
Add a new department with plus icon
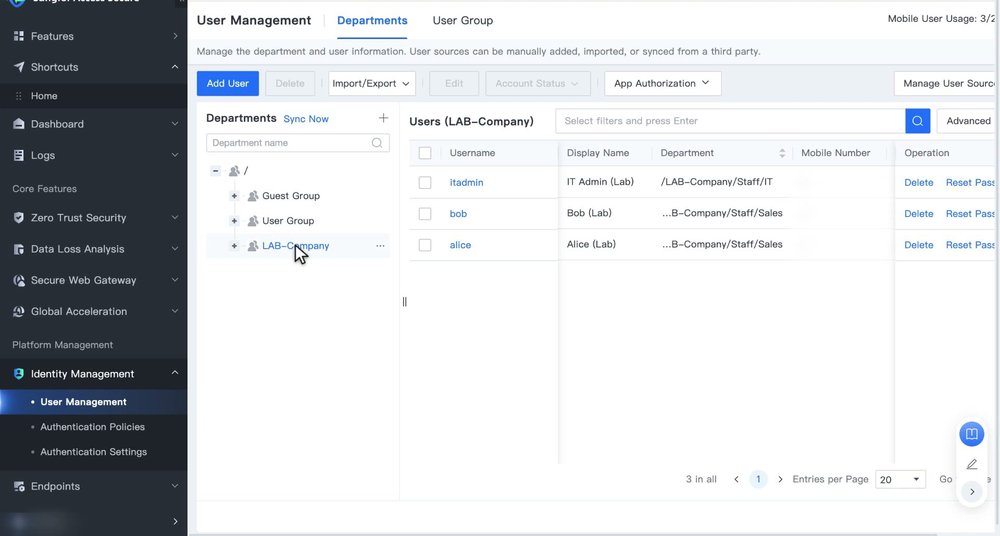(x=383, y=118)
